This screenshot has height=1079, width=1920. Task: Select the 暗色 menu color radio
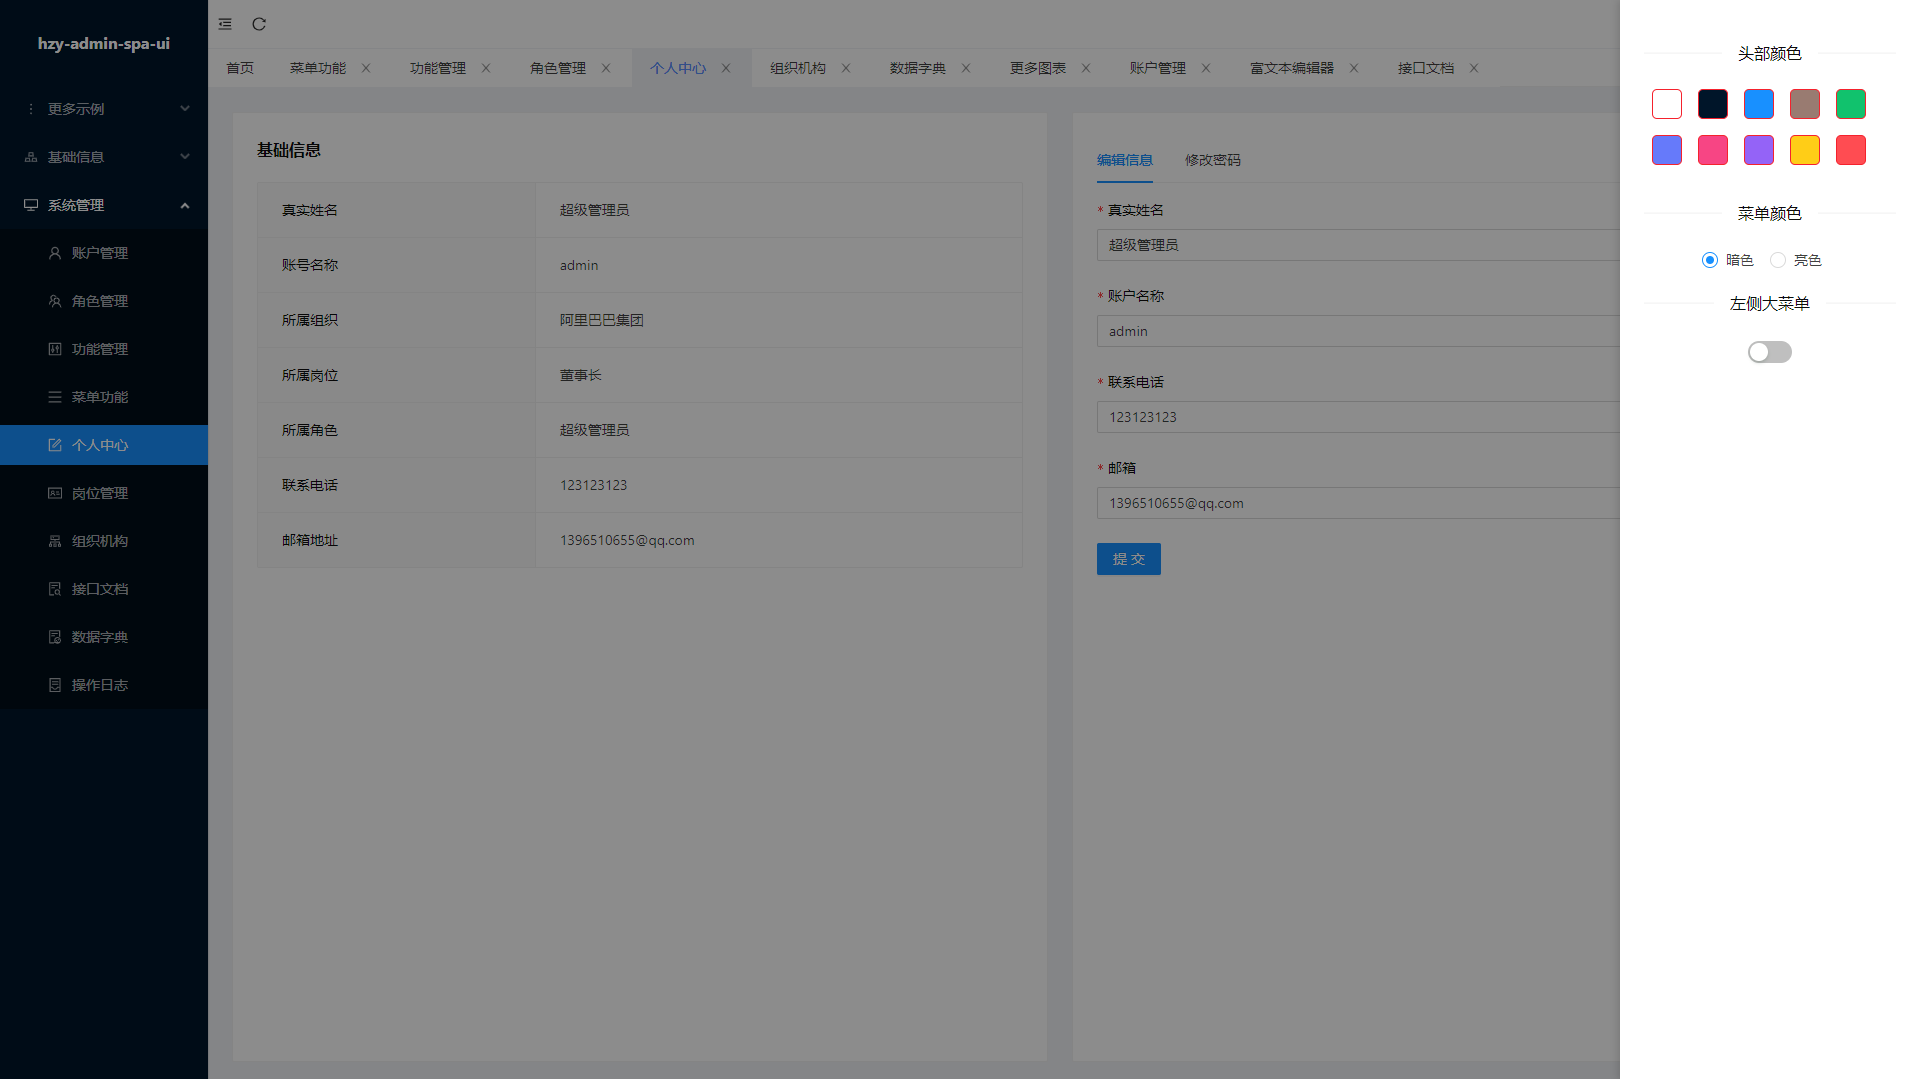coord(1710,260)
